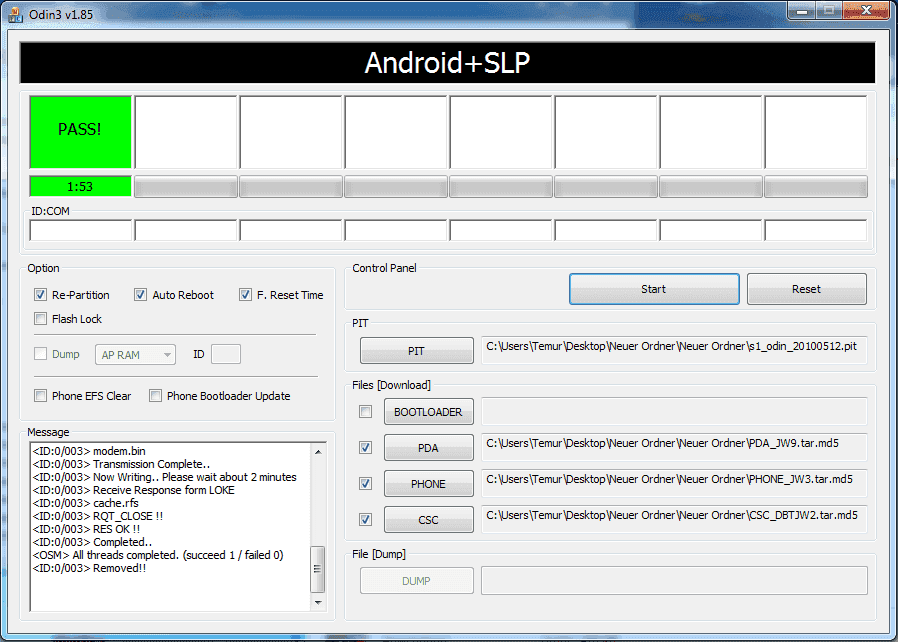Click the 'Removed!!' log line
Screen dimensions: 898x642
pyautogui.click(x=89, y=568)
